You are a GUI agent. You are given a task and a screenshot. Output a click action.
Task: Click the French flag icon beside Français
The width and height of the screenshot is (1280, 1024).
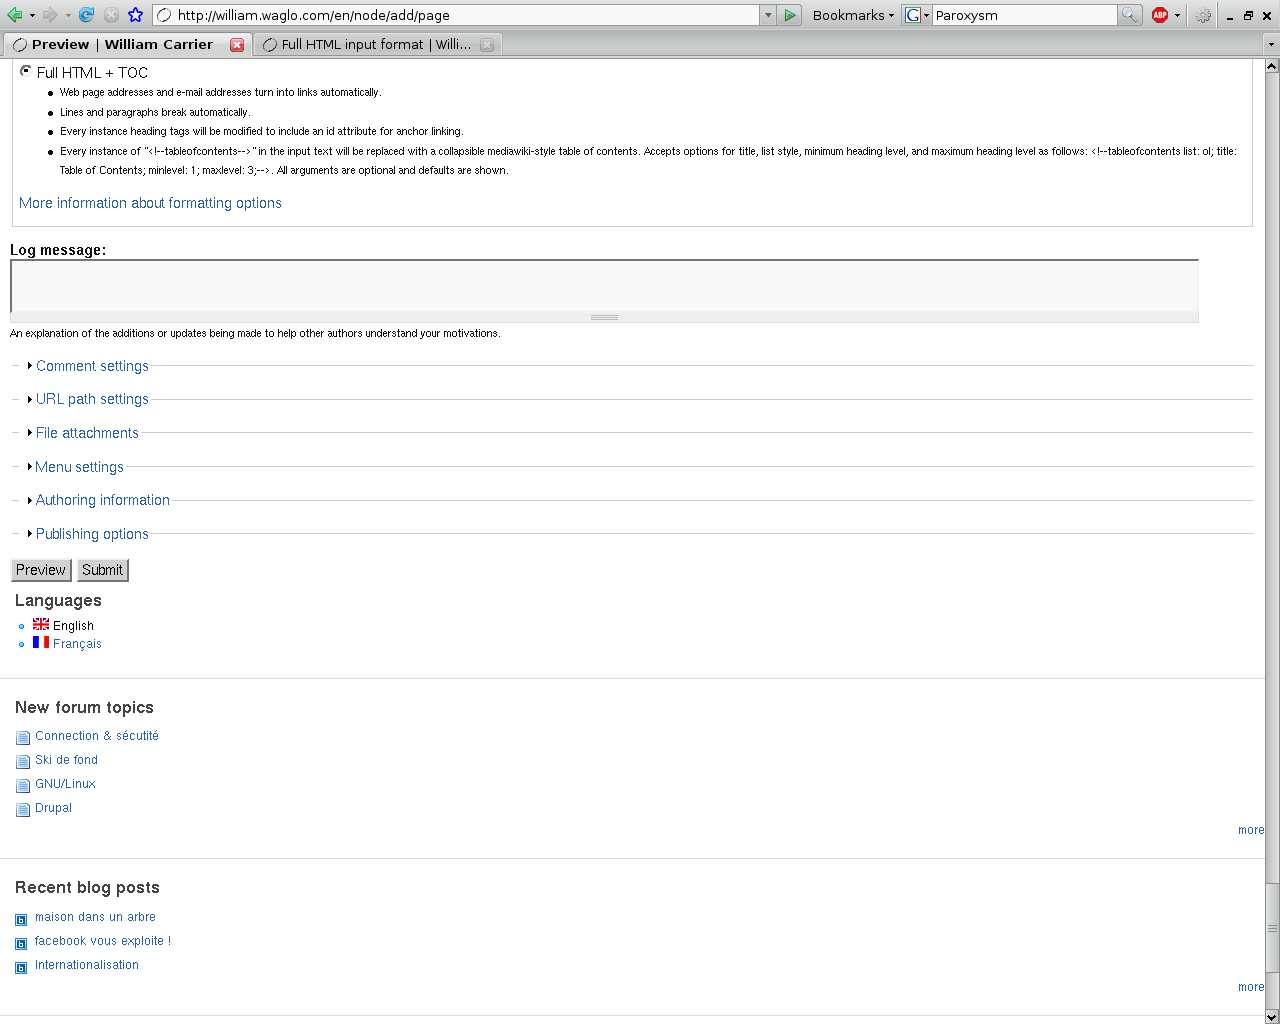(x=40, y=643)
